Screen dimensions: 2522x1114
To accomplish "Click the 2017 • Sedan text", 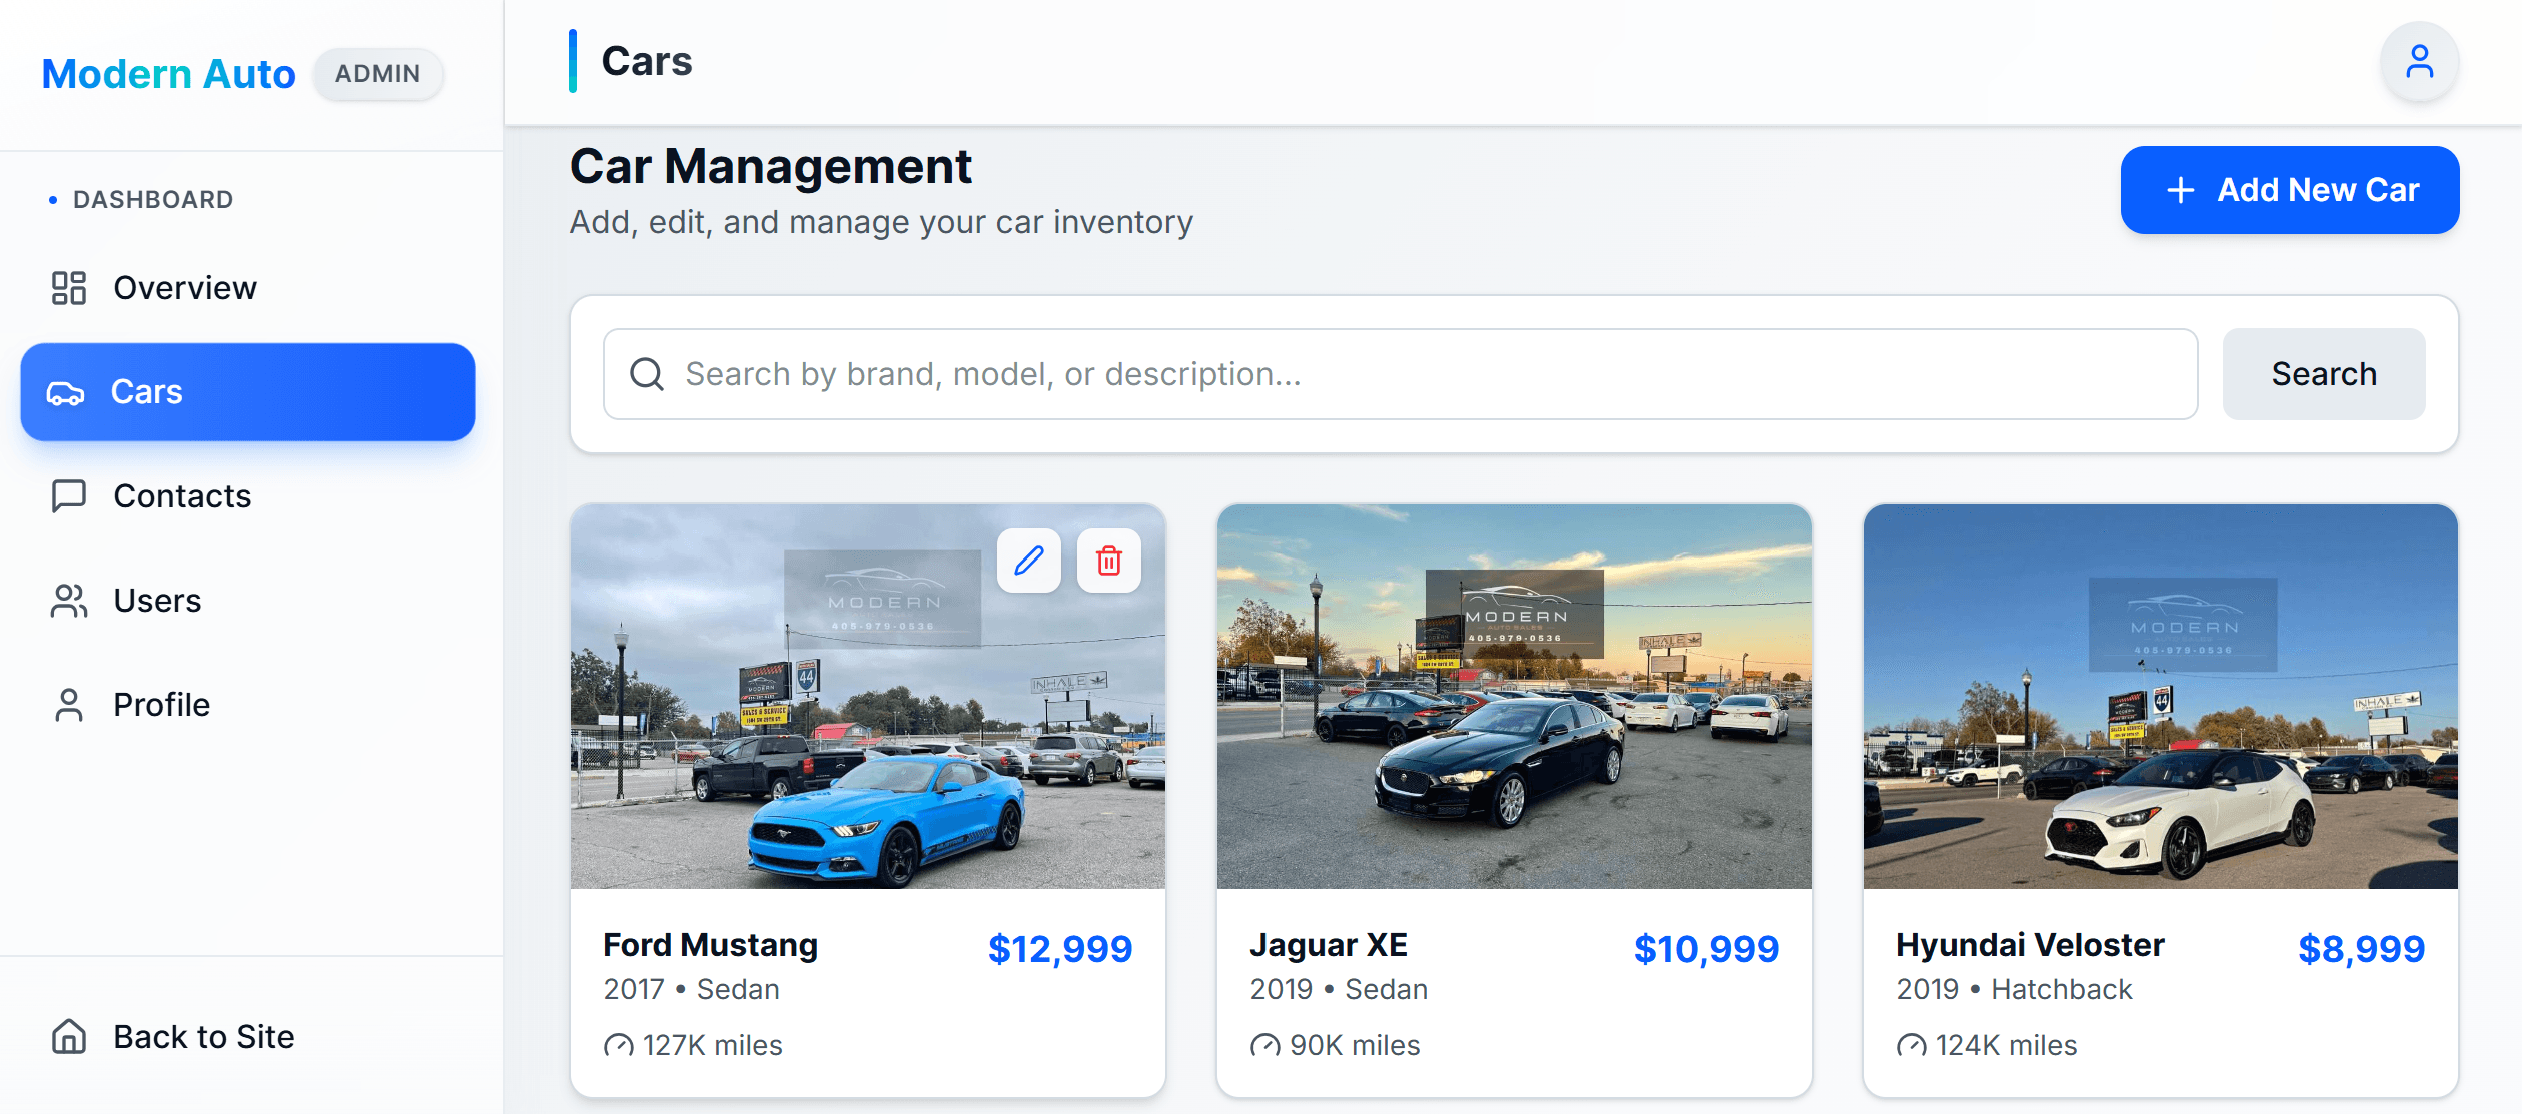I will (692, 990).
